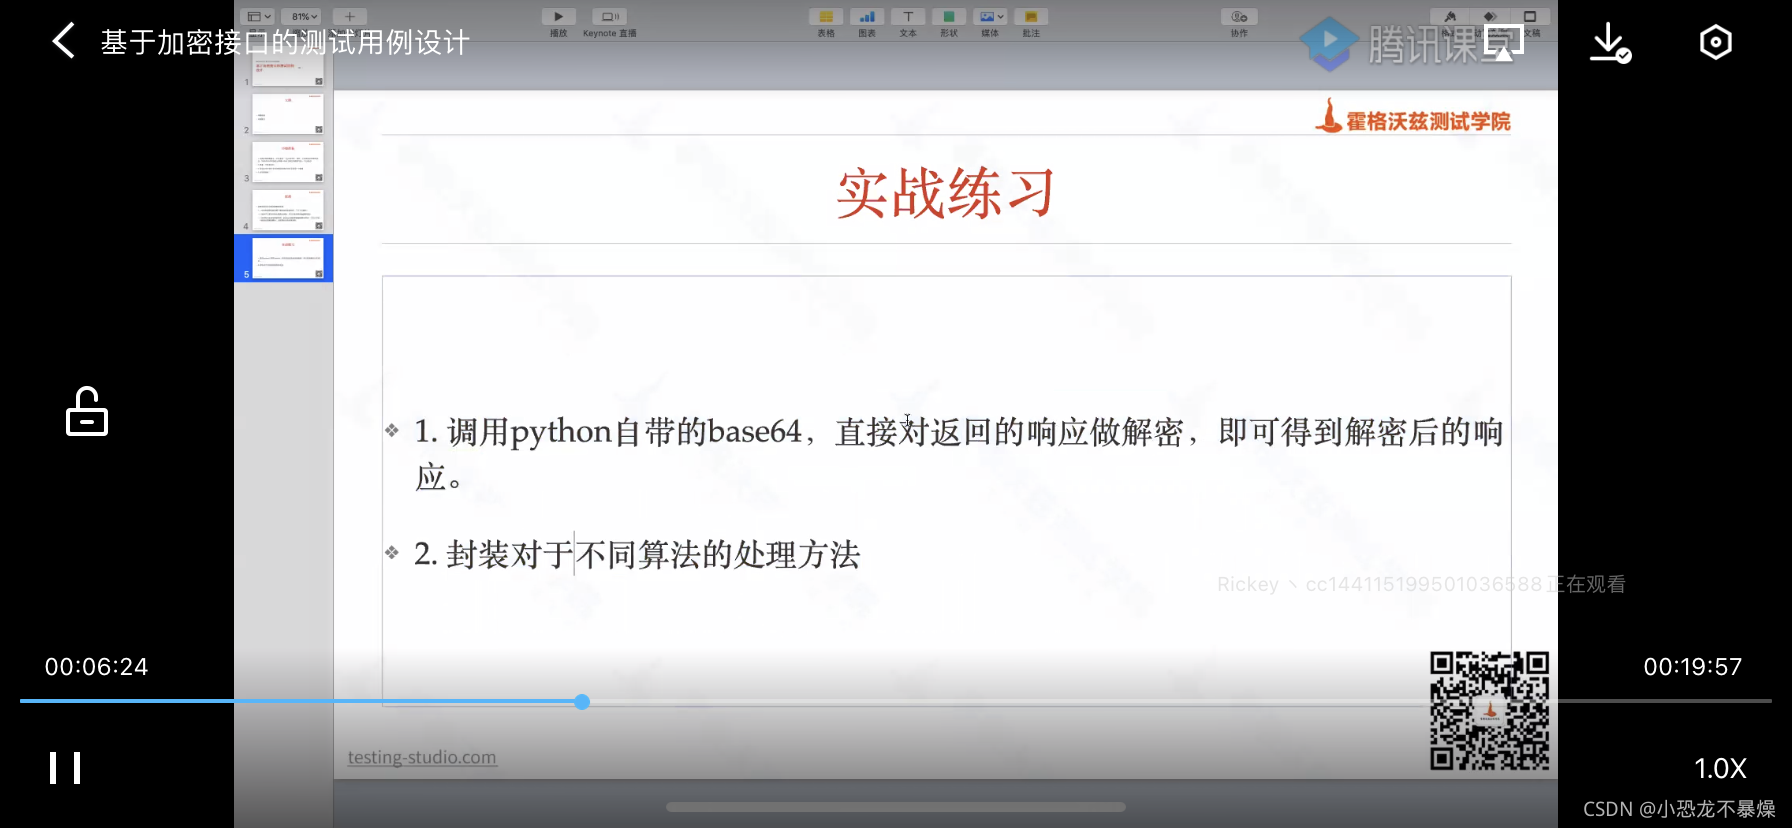Open Keynote's Format inspector icon
This screenshot has width=1792, height=828.
pos(1449,17)
